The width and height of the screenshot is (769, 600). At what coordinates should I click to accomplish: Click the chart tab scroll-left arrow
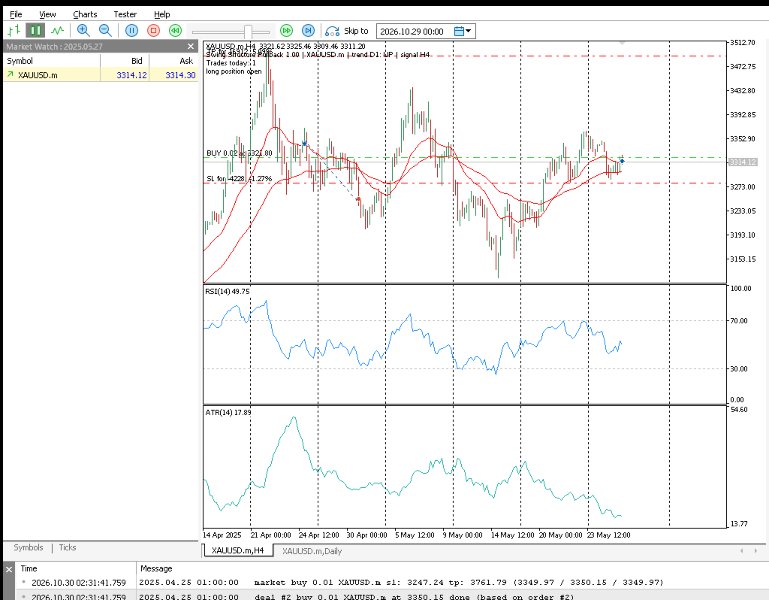click(x=742, y=551)
